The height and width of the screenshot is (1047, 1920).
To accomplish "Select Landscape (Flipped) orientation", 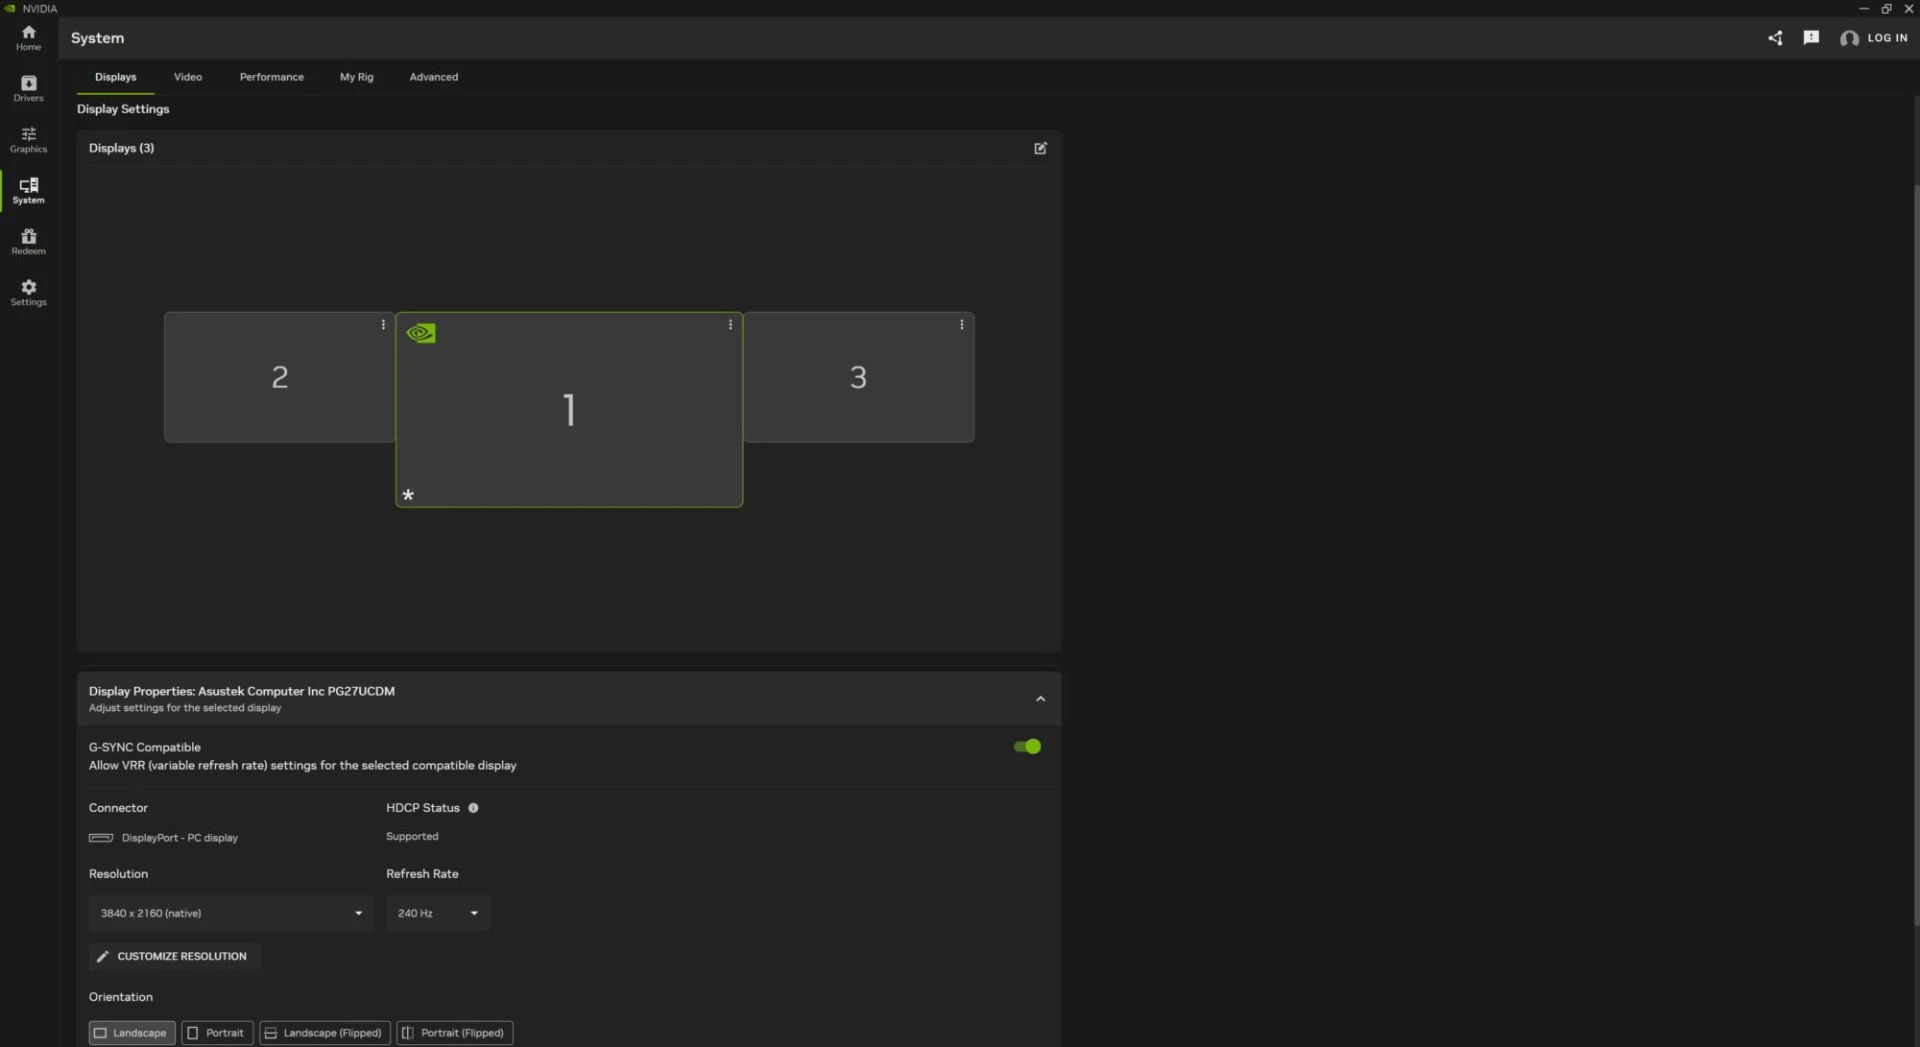I will point(325,1033).
